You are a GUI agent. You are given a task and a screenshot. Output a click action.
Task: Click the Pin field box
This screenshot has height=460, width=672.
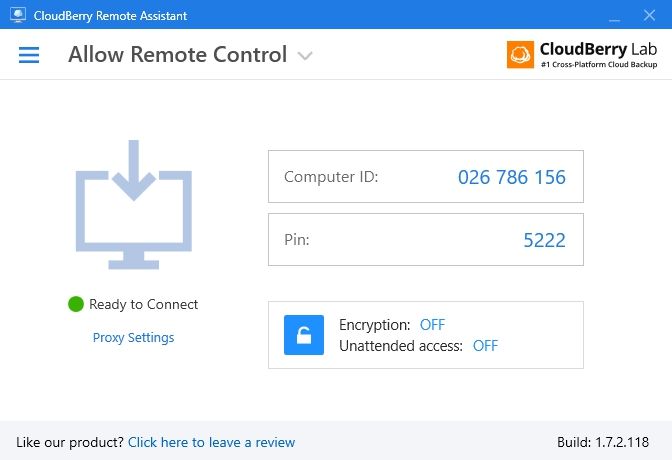[426, 239]
